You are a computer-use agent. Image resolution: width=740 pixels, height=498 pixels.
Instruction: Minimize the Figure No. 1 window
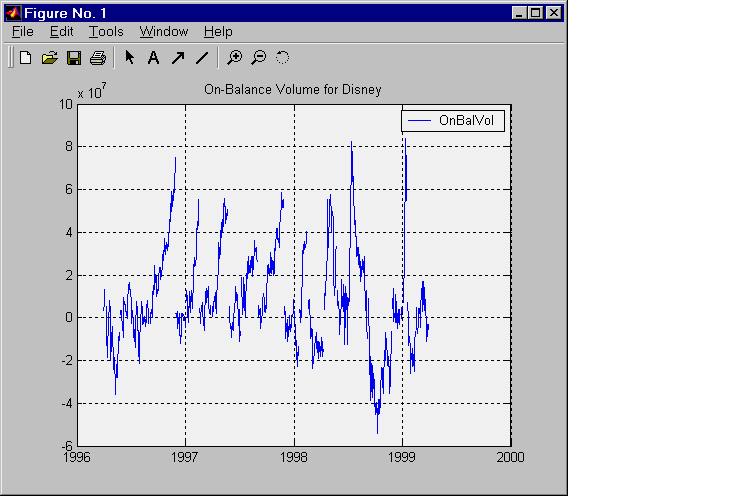pos(519,13)
